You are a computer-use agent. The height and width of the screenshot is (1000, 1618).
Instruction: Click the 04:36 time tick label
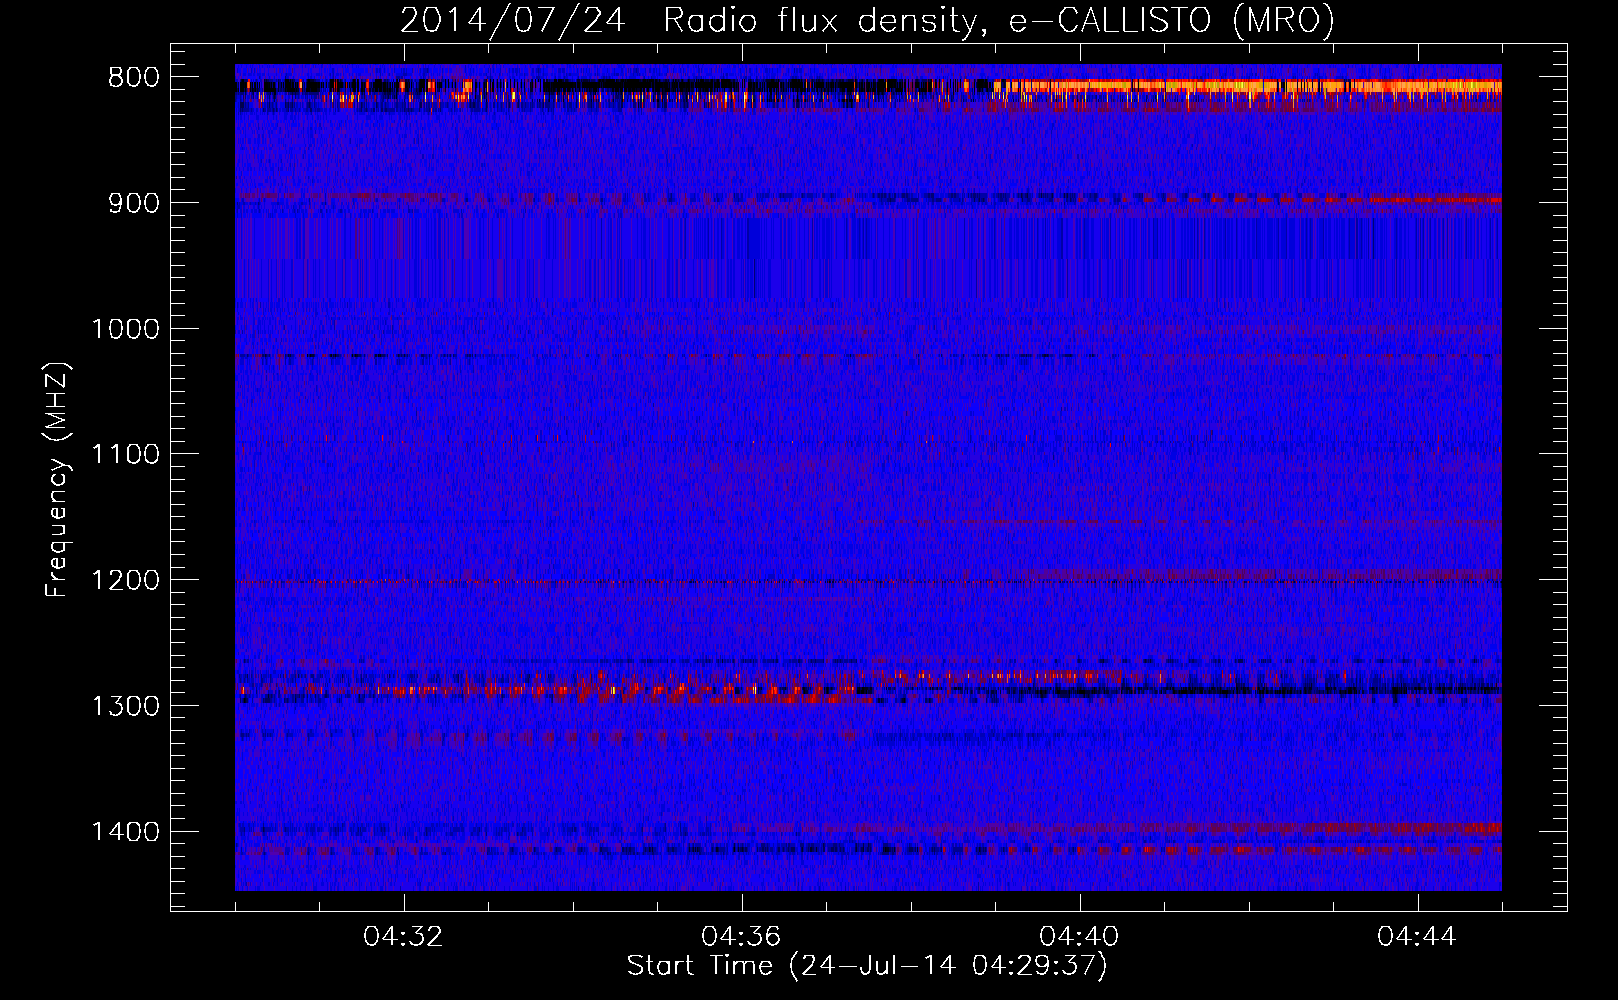point(742,937)
